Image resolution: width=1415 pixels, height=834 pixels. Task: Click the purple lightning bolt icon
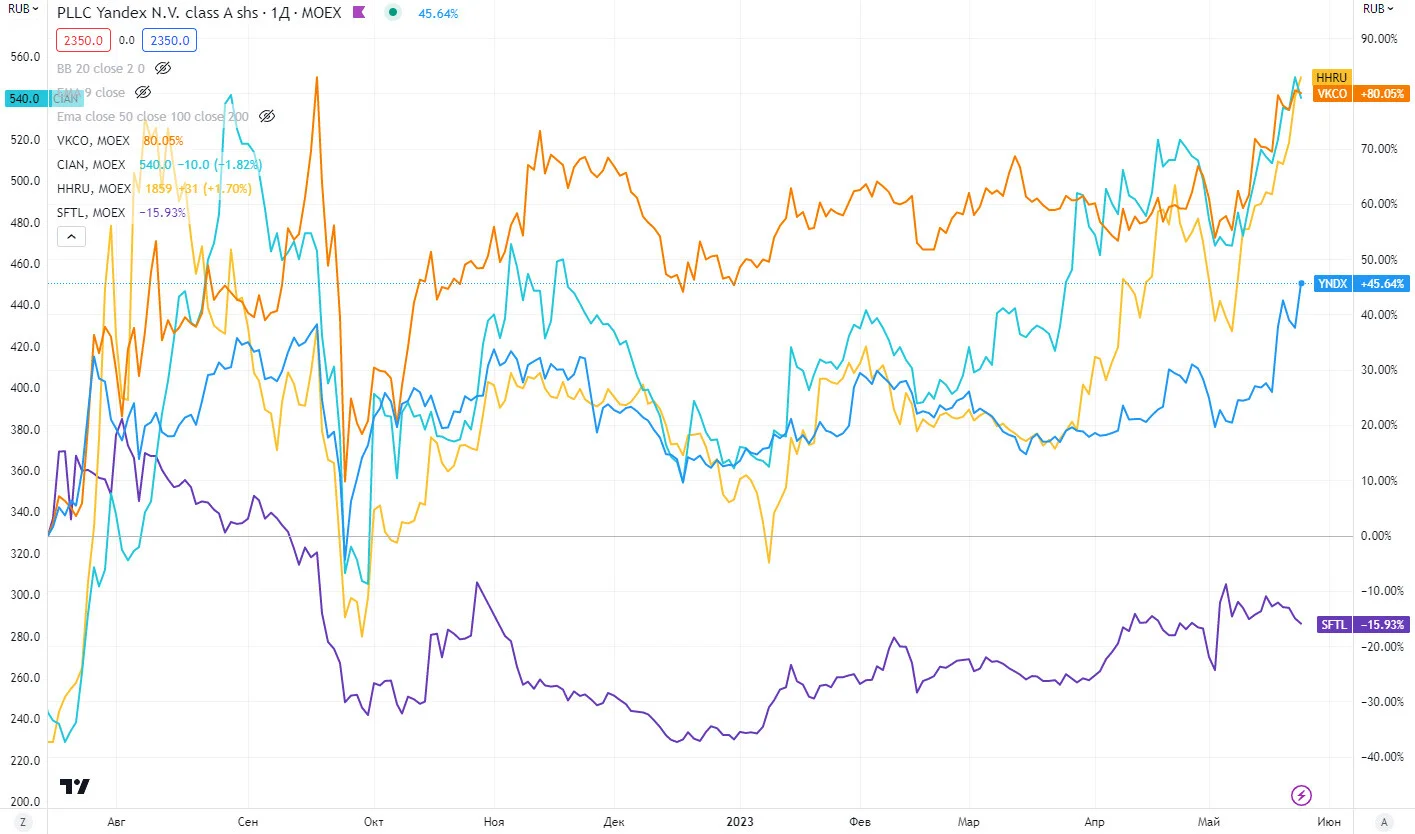pyautogui.click(x=1301, y=795)
